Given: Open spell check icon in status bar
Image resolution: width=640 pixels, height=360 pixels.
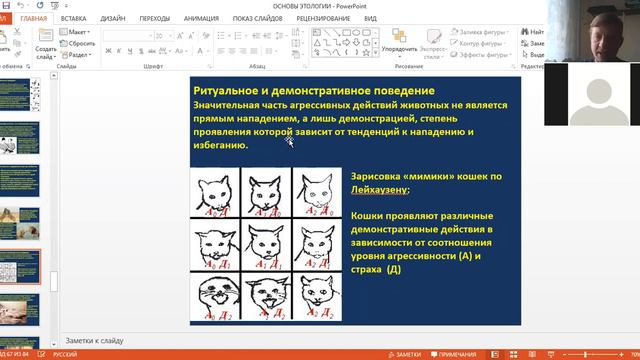Looking at the screenshot, I should tap(41, 354).
